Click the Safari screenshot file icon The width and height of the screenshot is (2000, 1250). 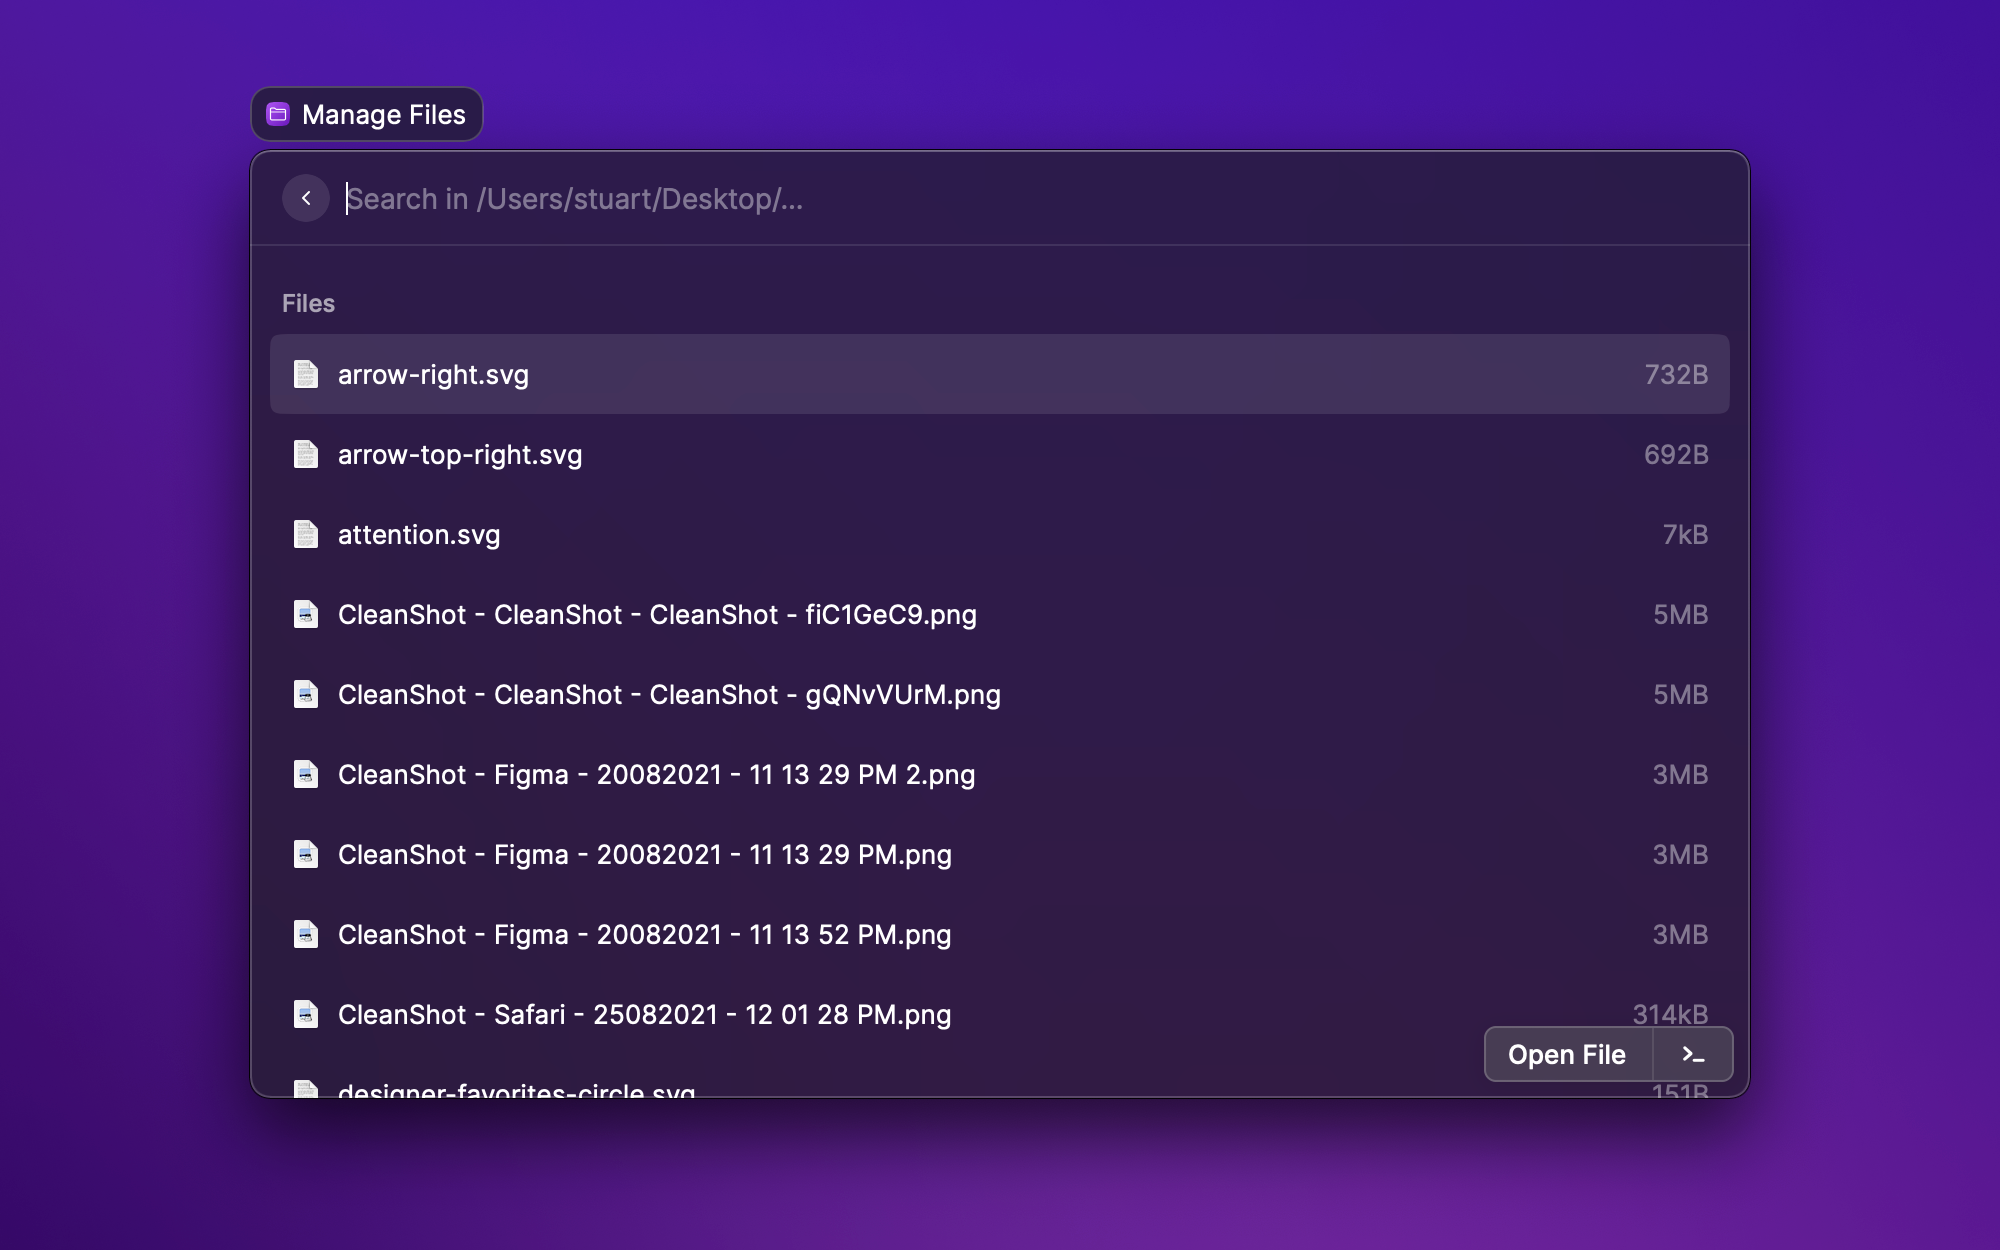[x=306, y=1014]
